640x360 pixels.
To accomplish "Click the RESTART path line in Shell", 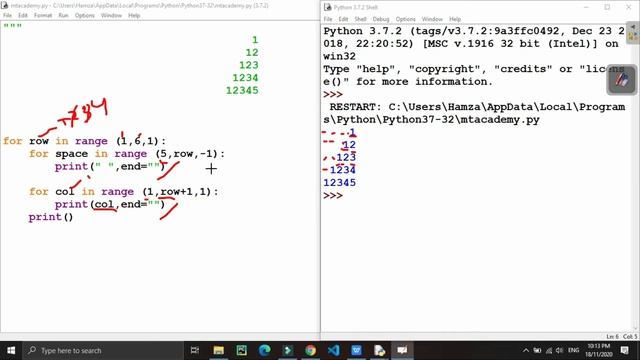I will (474, 113).
